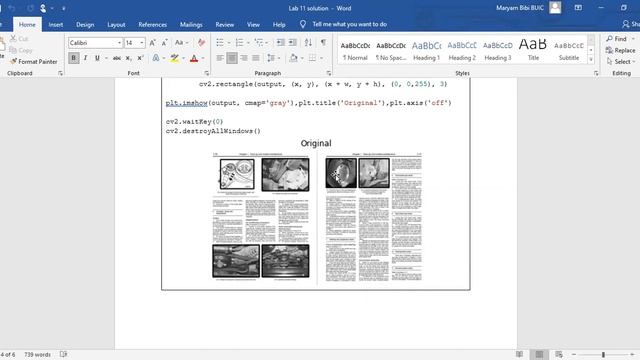Toggle Show/Hide paragraph marks
Screen dimensions: 640x360
[x=323, y=42]
